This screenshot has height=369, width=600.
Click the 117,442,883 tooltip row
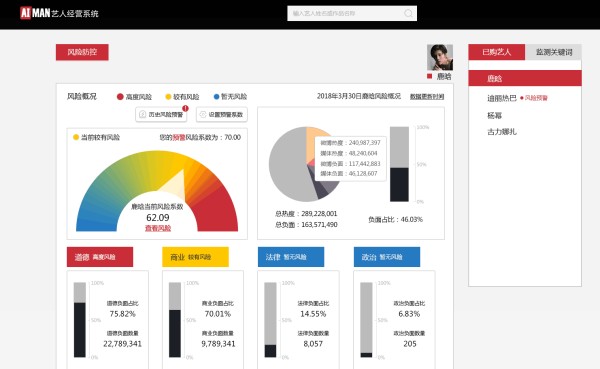point(351,163)
